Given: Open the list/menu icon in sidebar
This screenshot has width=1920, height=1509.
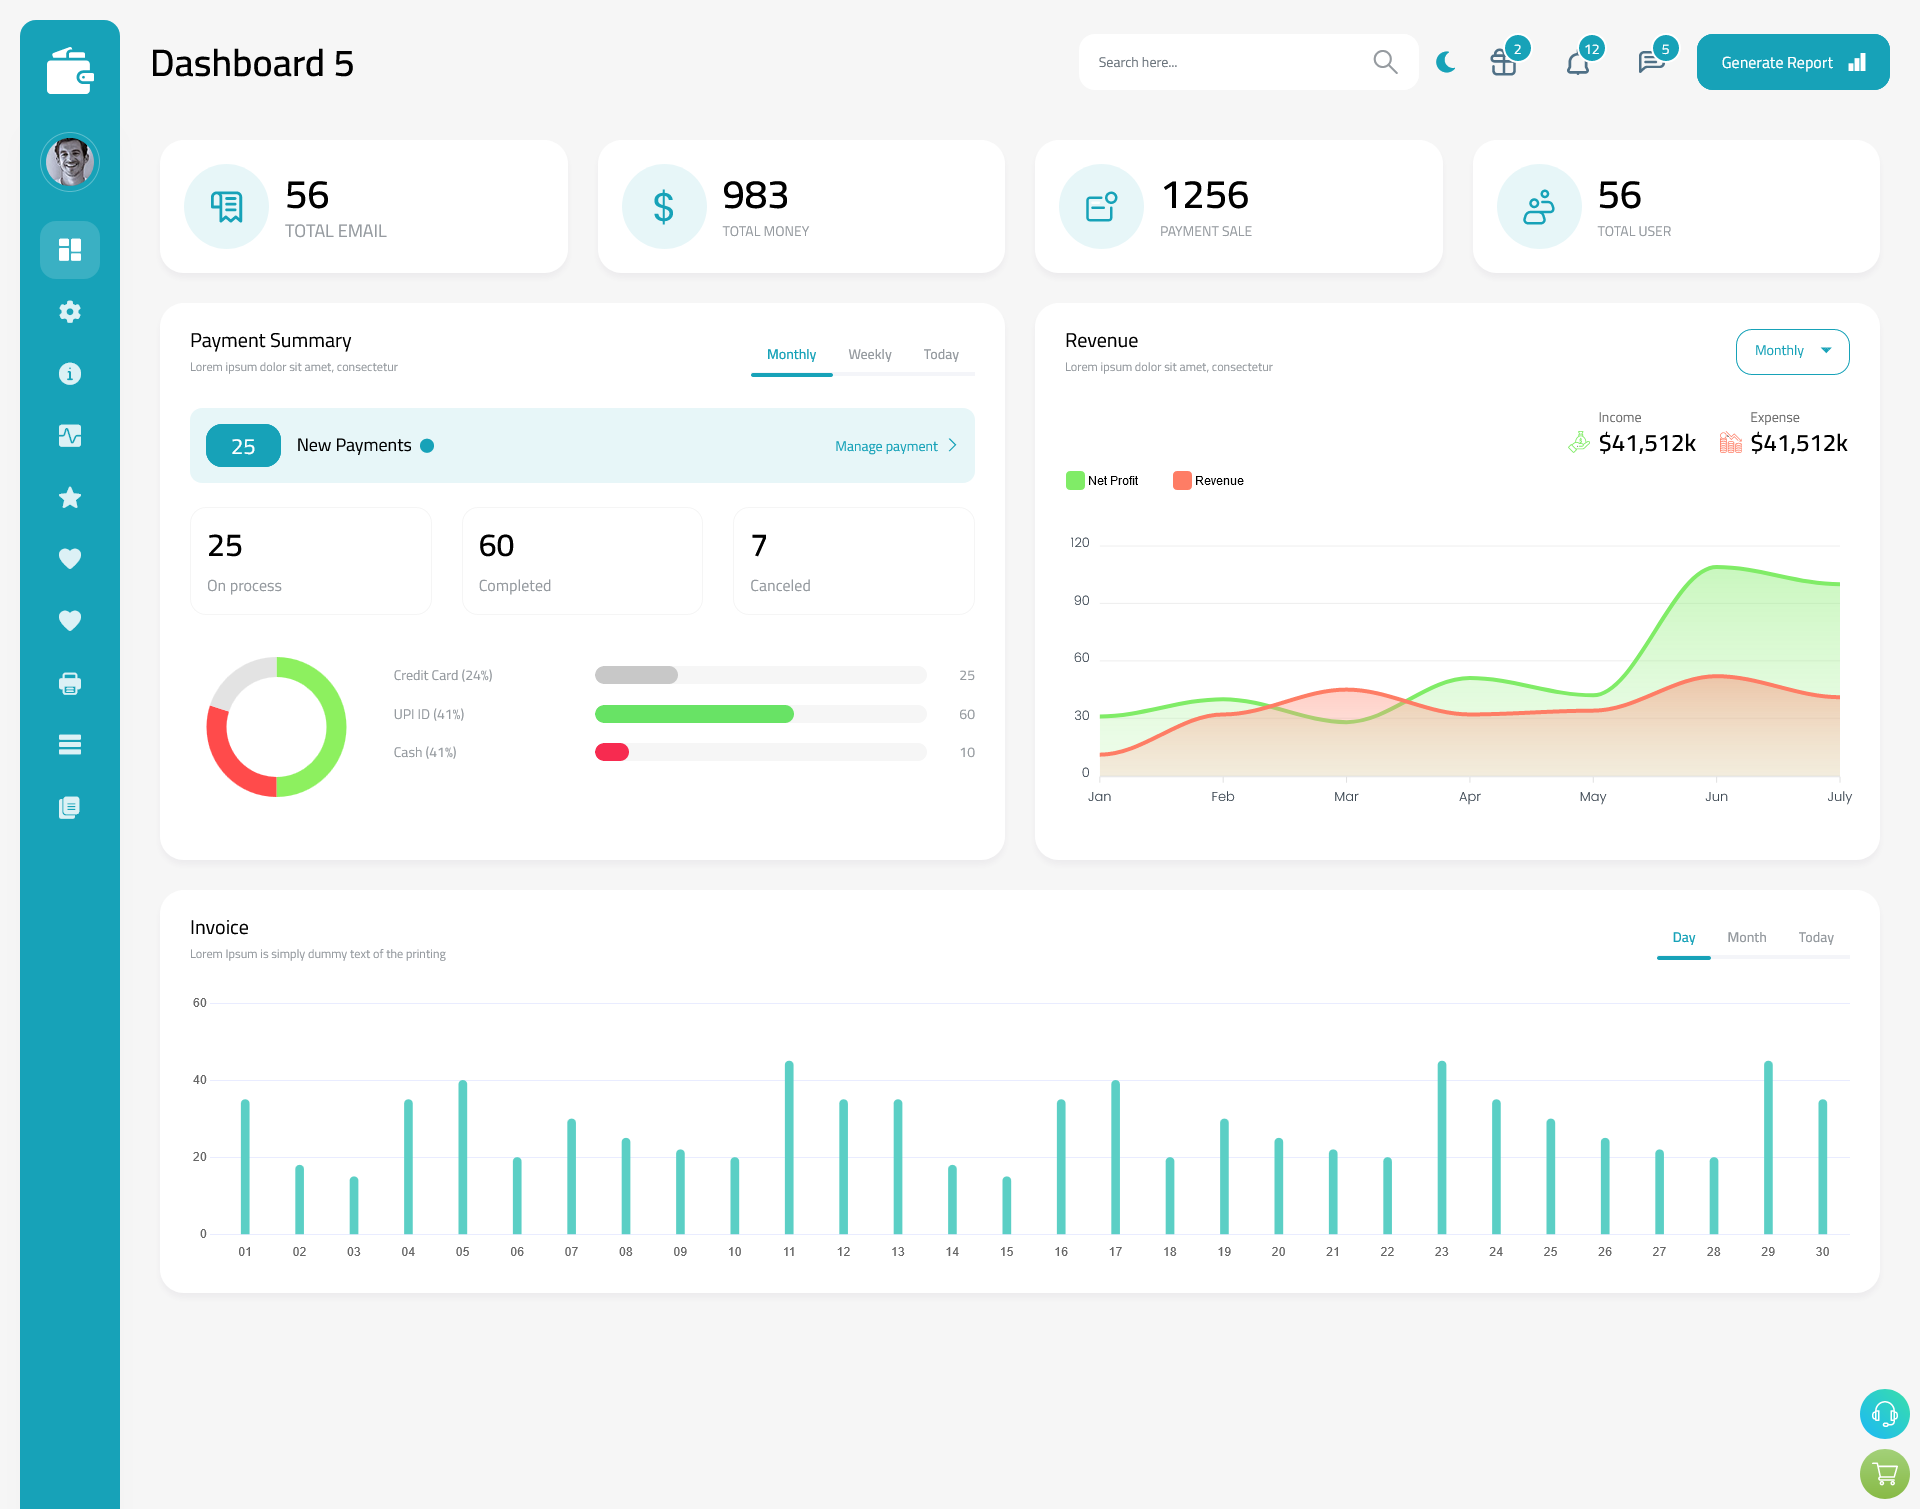Looking at the screenshot, I should tap(70, 744).
